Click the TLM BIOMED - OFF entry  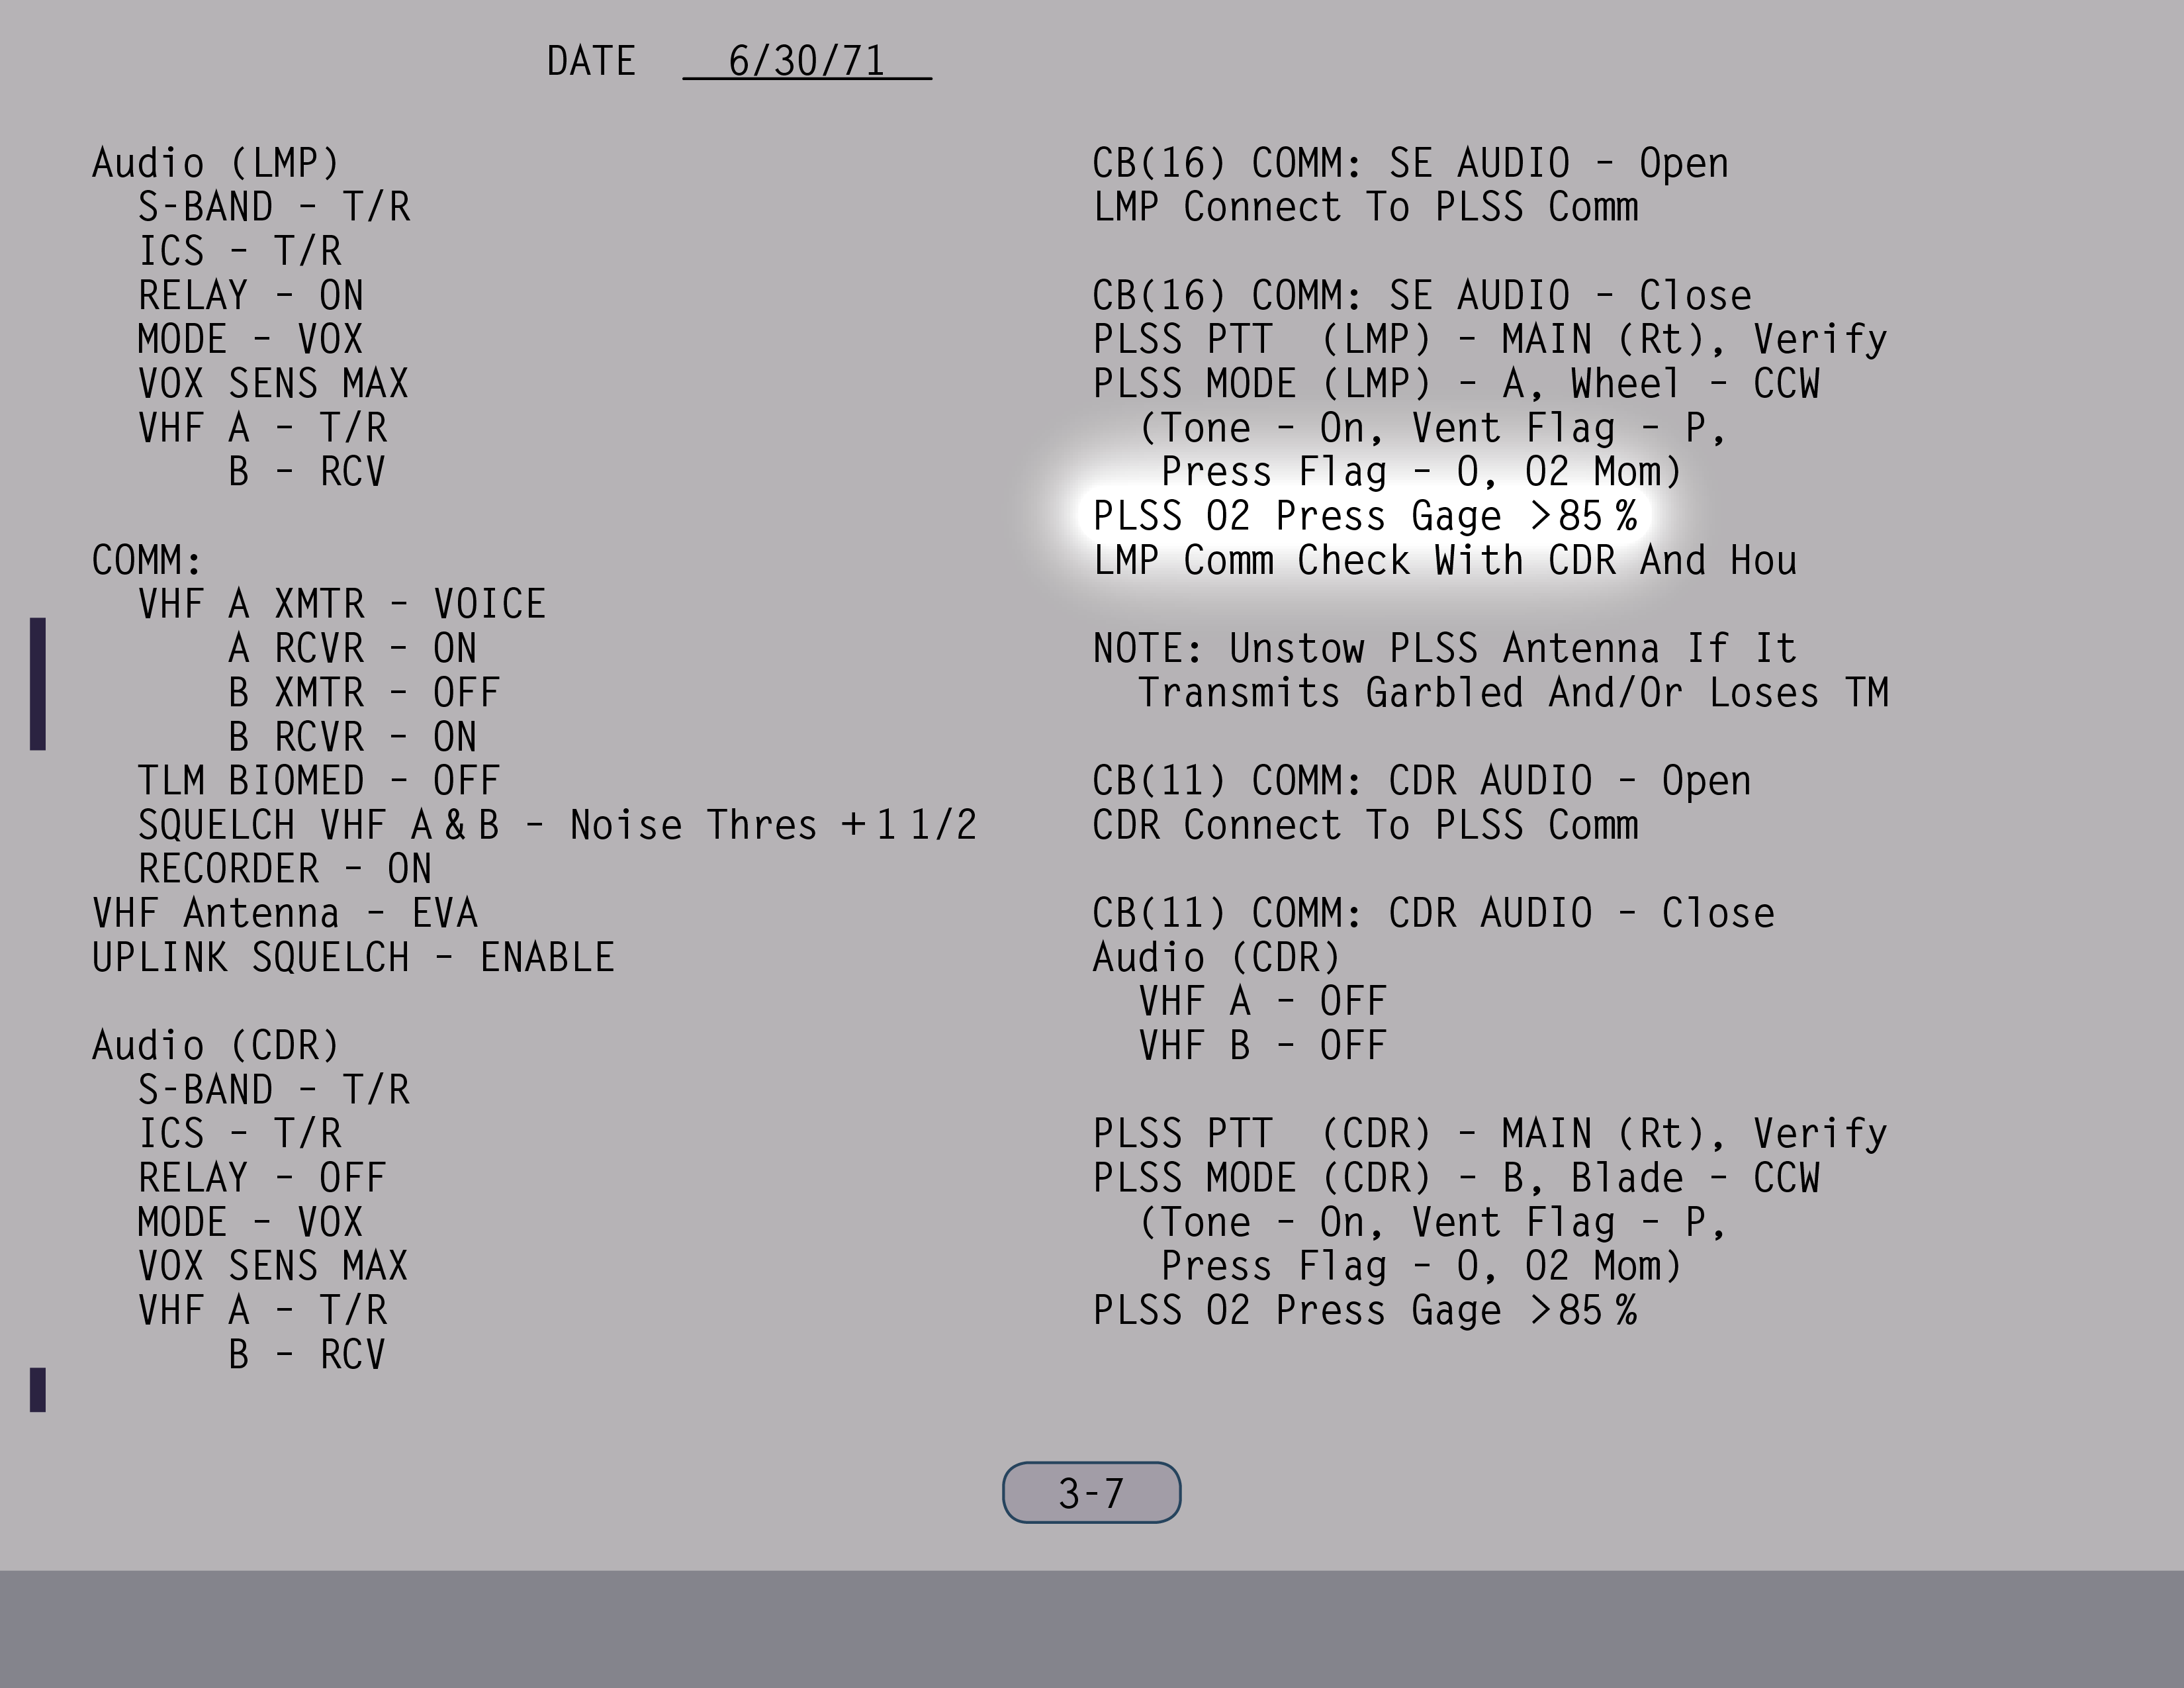tap(319, 780)
